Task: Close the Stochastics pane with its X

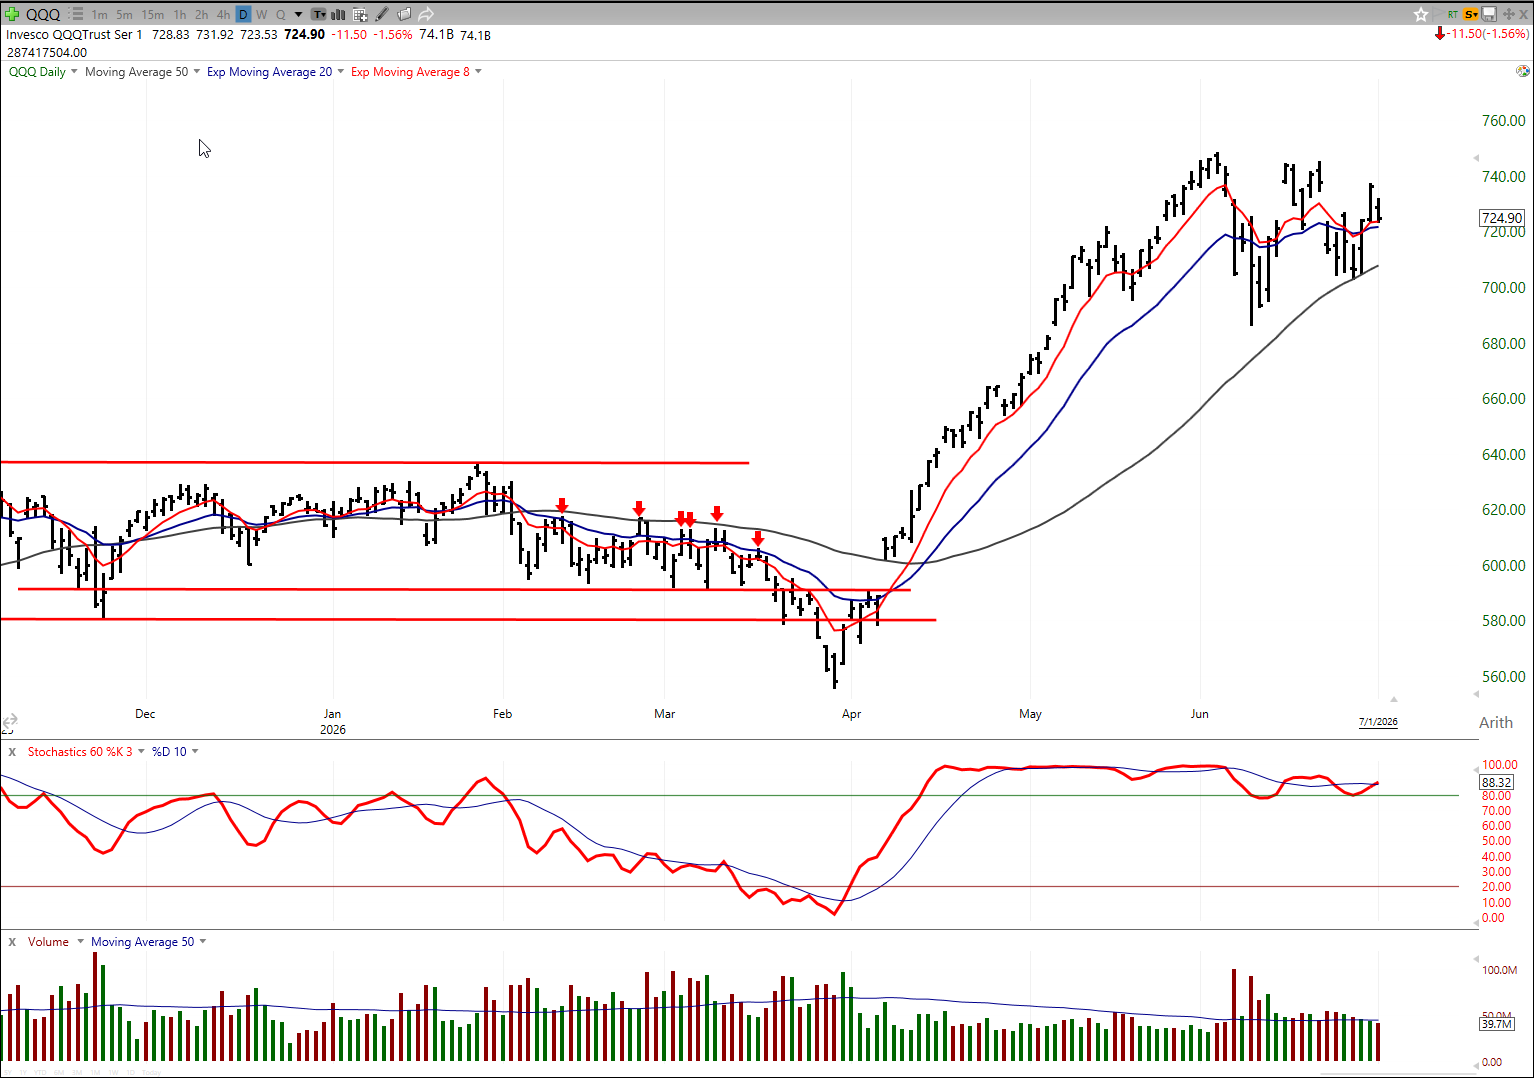Action: 12,752
